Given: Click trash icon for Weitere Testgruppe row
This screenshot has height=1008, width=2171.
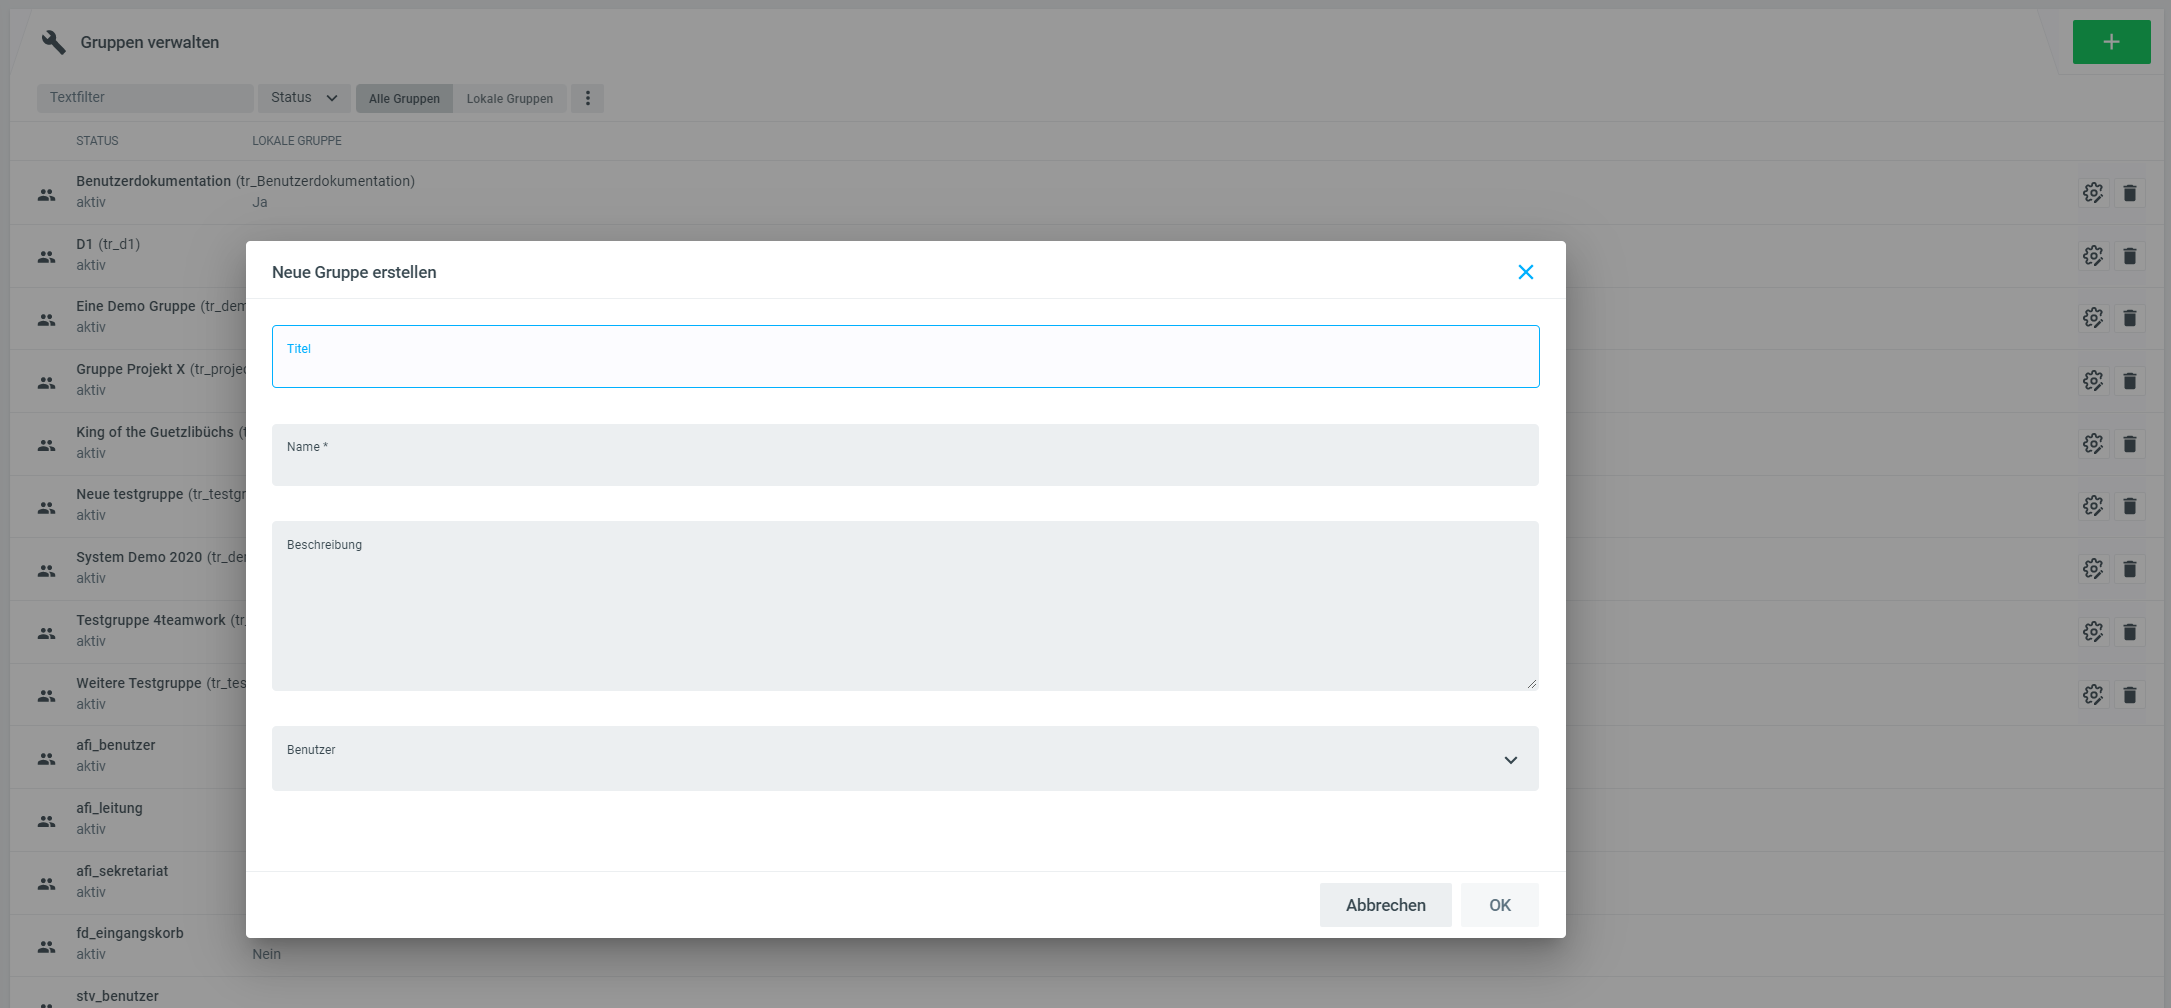Looking at the screenshot, I should coord(2129,695).
